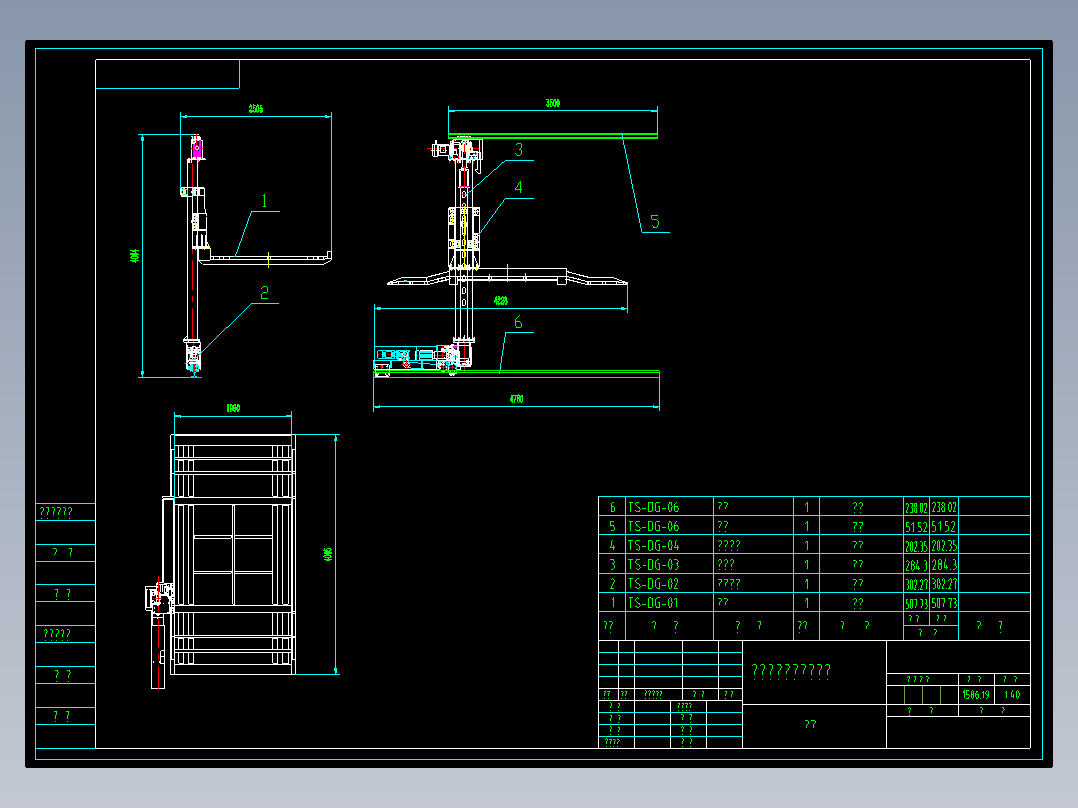Click the TS-DG-01 cell in parts list
Screen dimensions: 1078x808
point(653,603)
